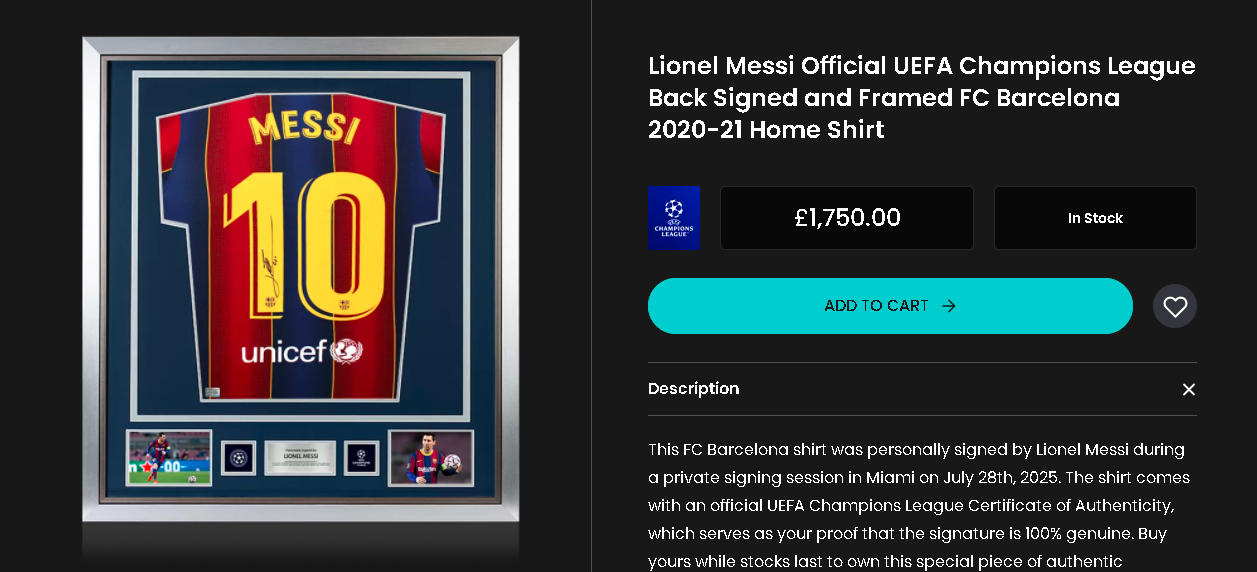Add the product to the wishlist with the heart icon
The height and width of the screenshot is (572, 1257).
tap(1175, 306)
